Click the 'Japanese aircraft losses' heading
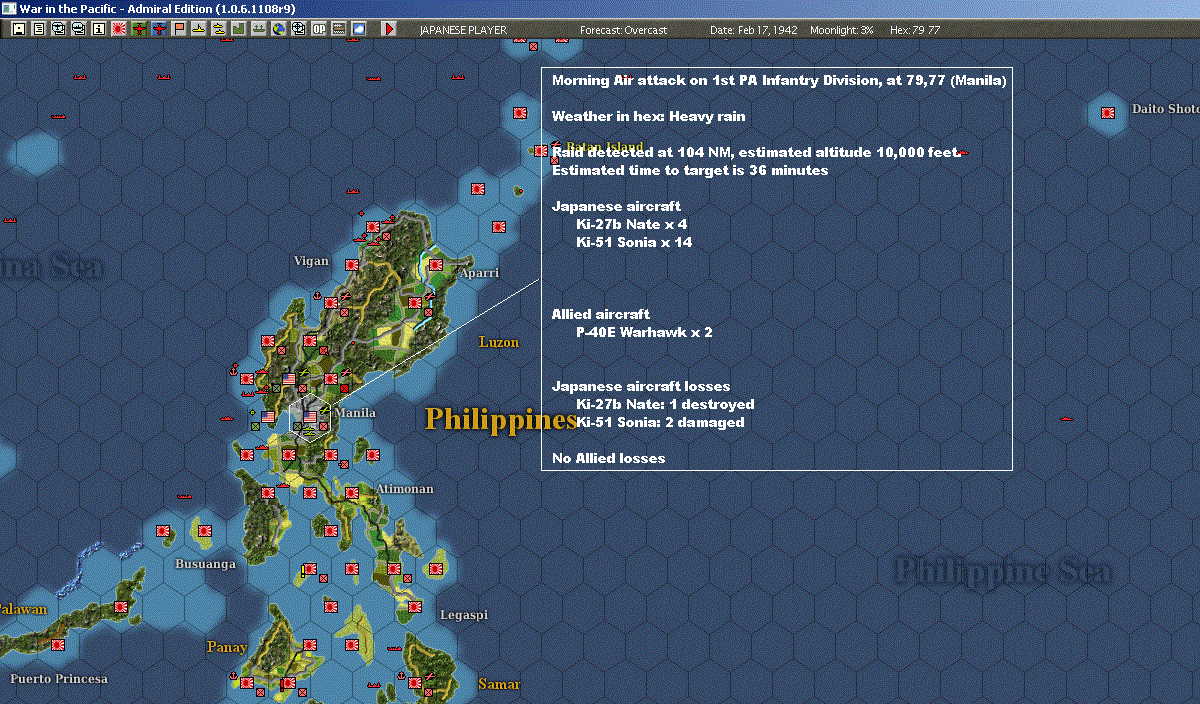 641,386
